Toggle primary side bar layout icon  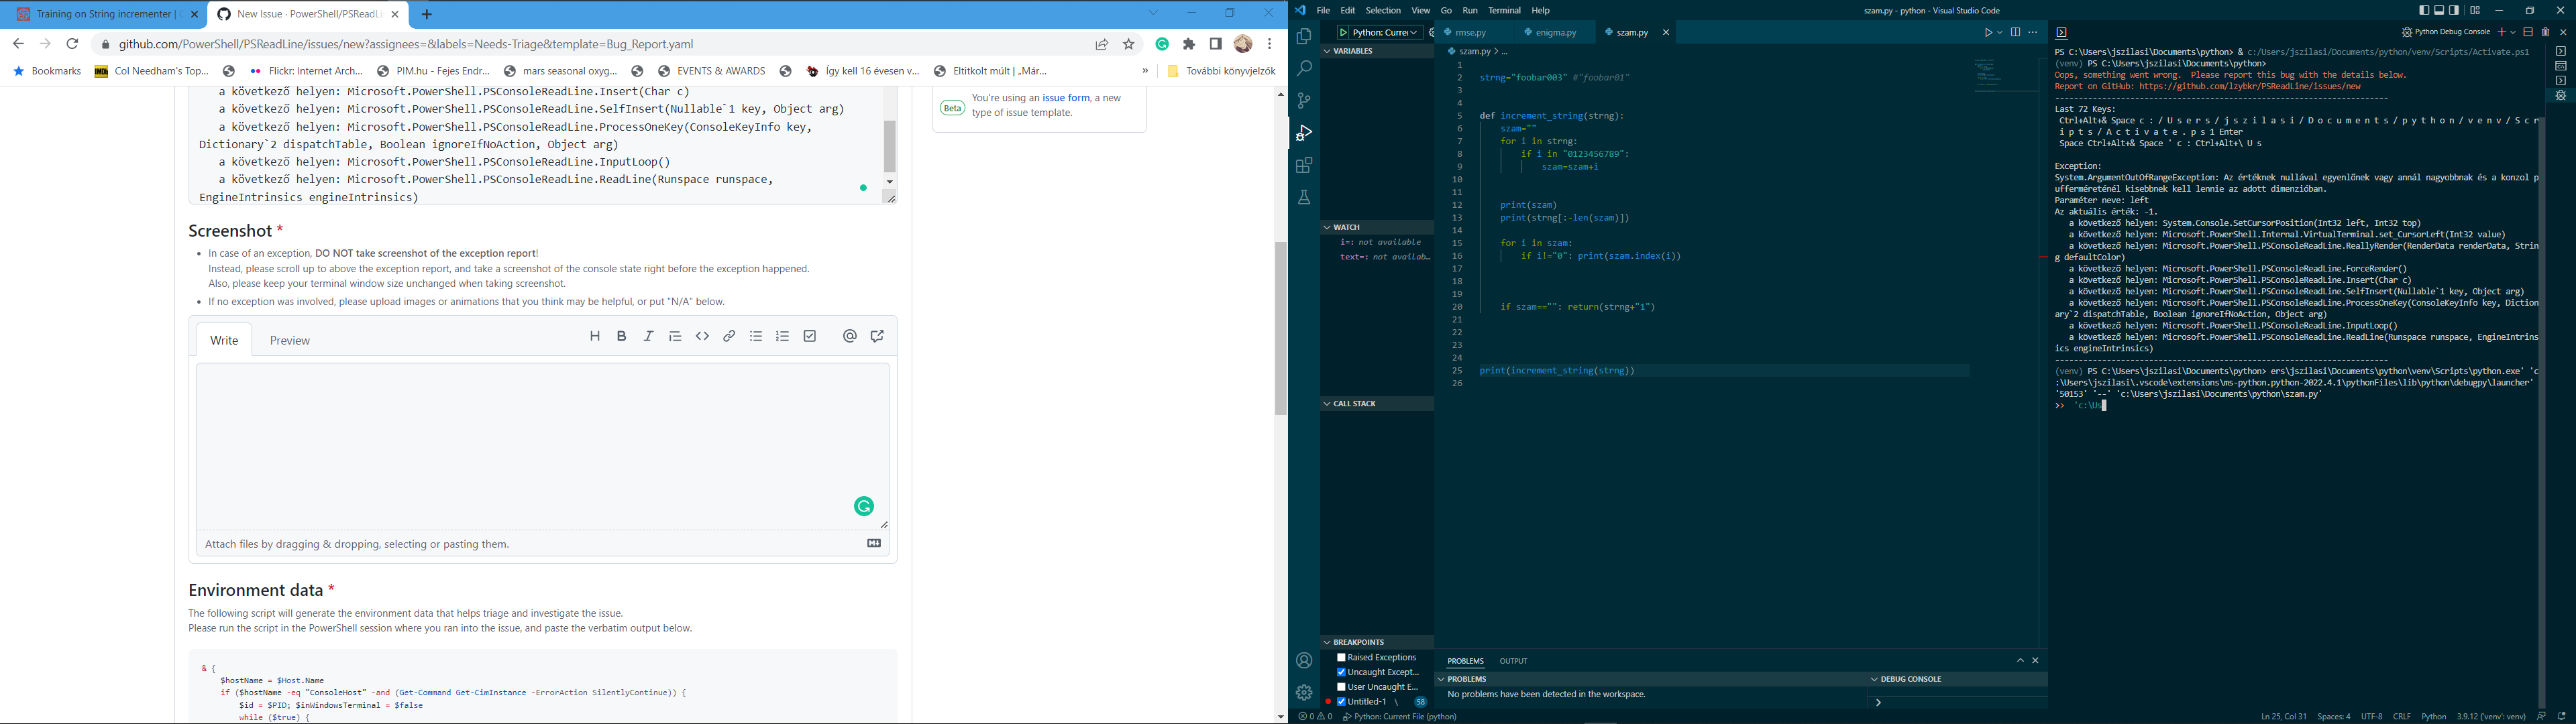click(2424, 11)
